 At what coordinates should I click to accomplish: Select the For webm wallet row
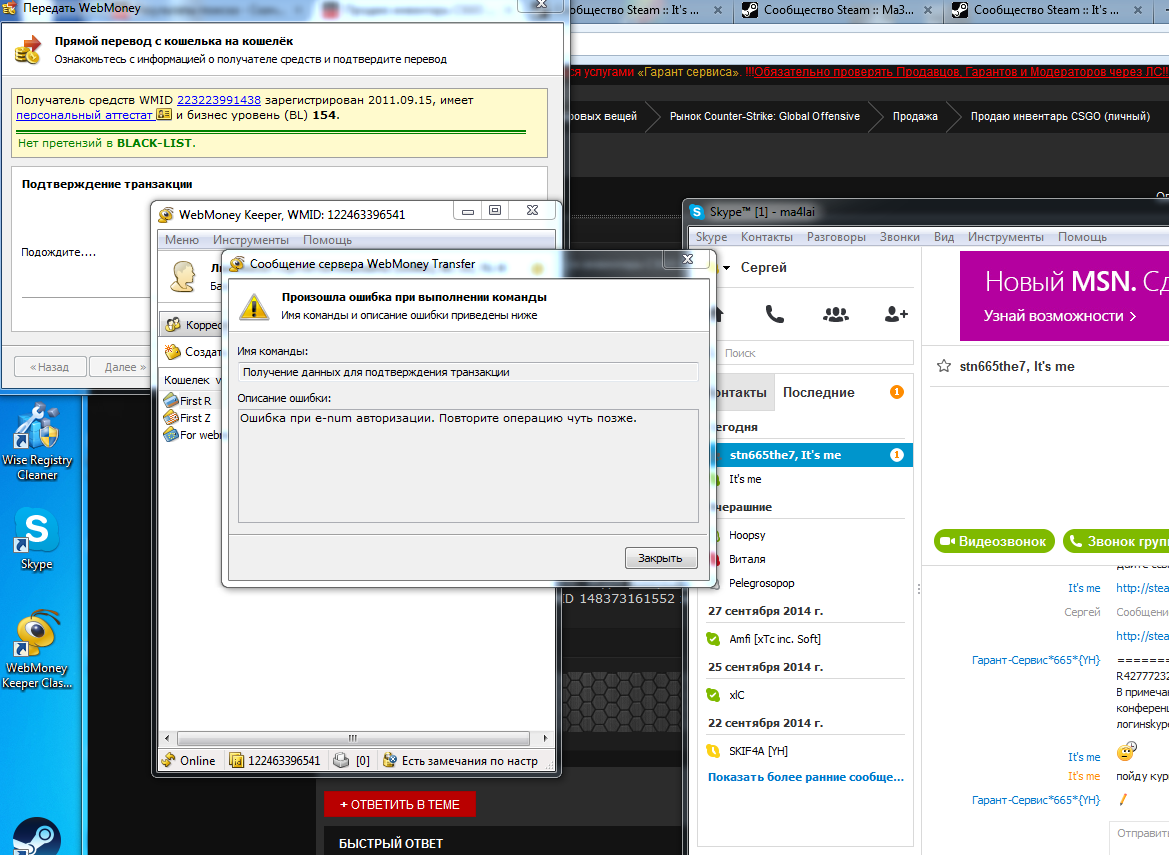[192, 435]
